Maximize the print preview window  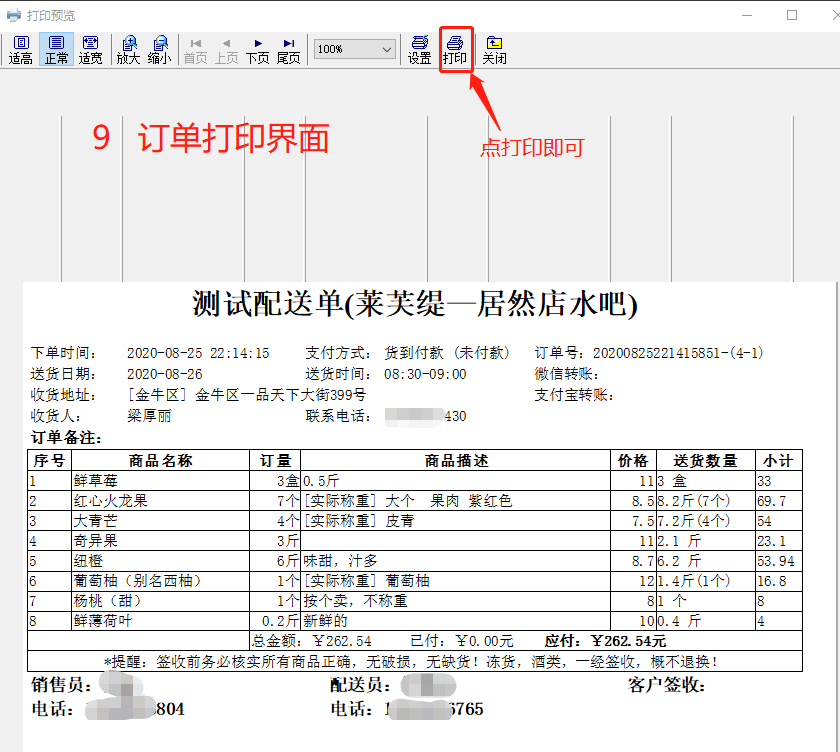tap(792, 15)
